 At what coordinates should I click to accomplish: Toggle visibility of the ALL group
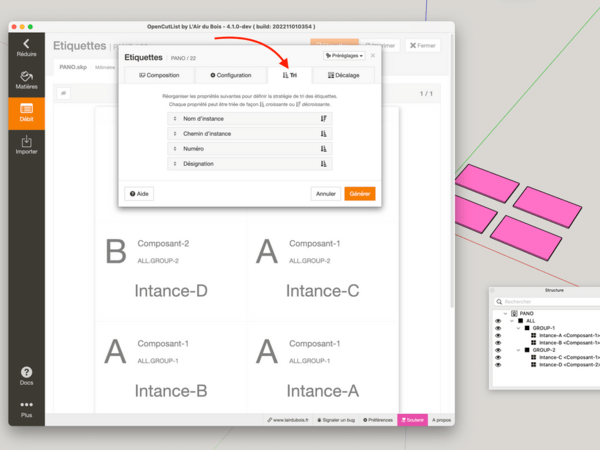click(498, 321)
